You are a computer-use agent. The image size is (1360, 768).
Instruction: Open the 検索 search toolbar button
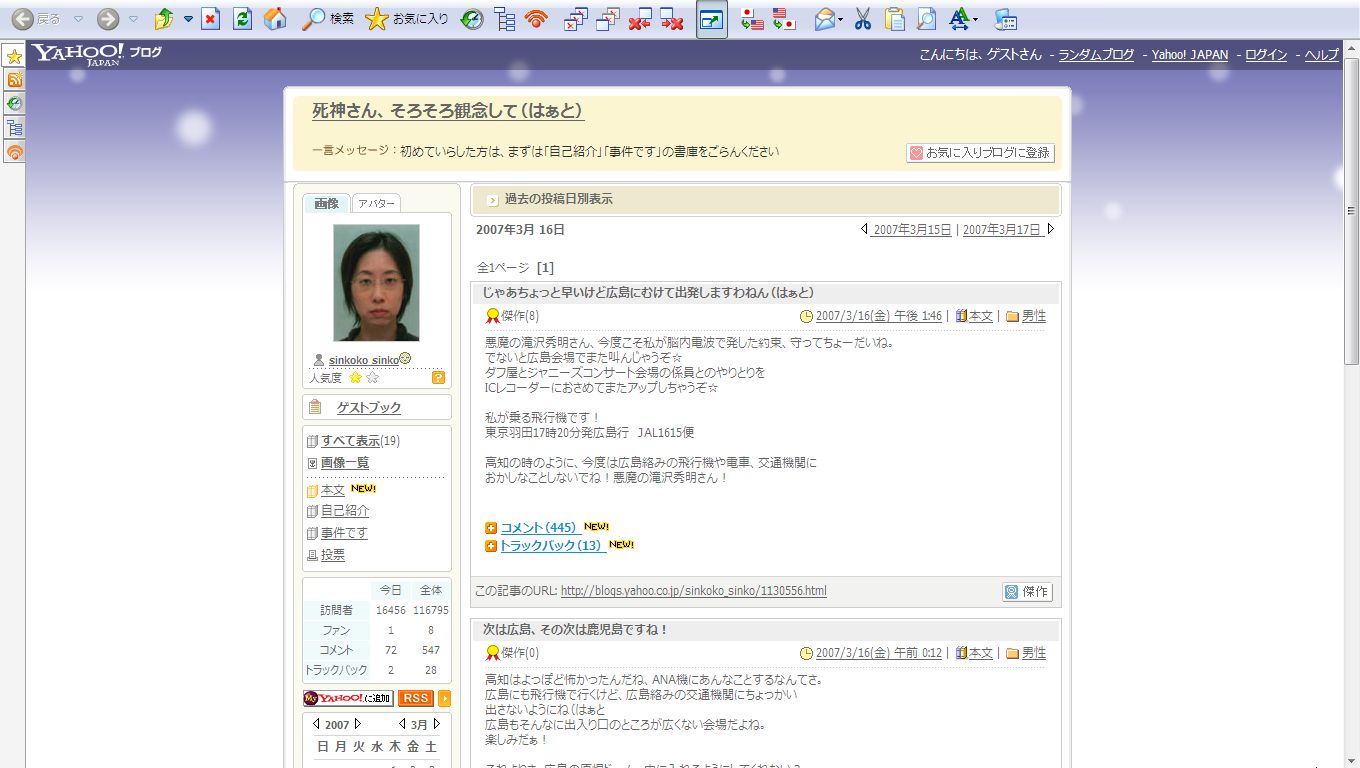[x=328, y=19]
